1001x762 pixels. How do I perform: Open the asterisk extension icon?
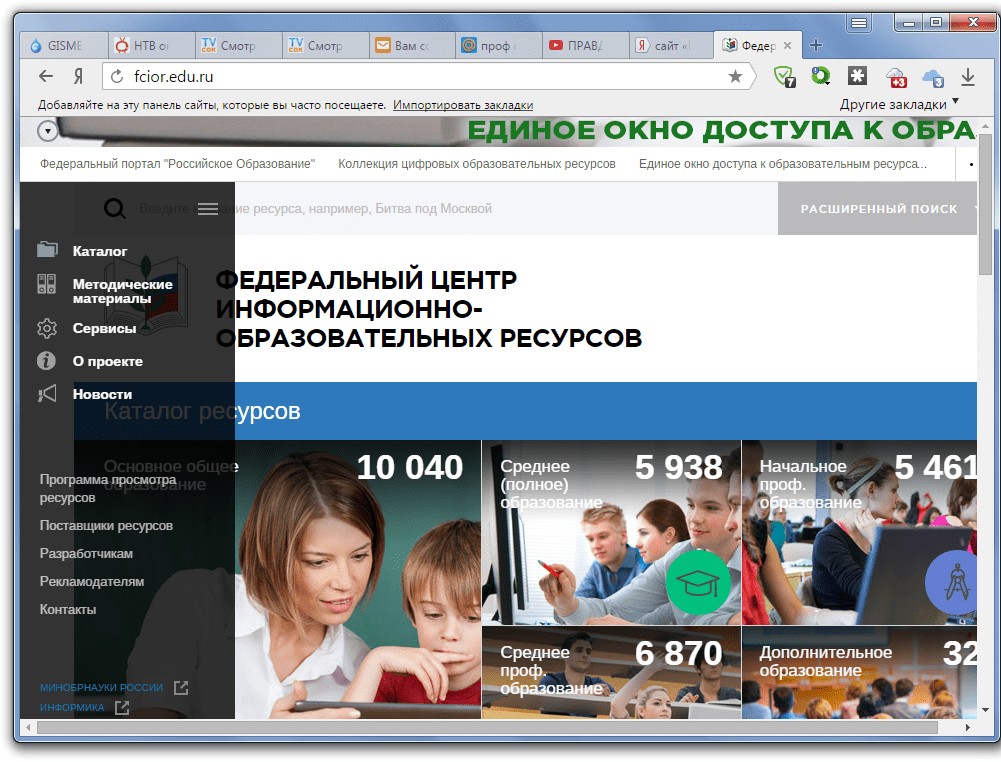coord(857,76)
